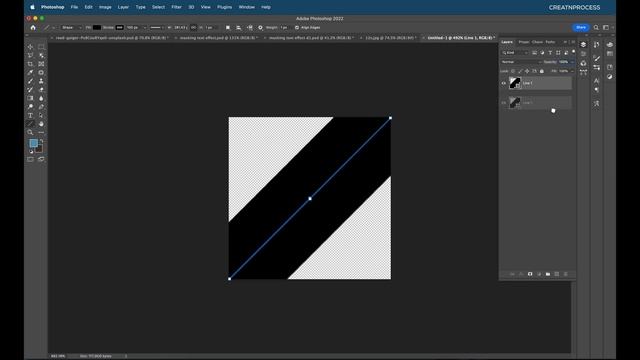Select the Path Selection tool
This screenshot has width=640, height=360.
click(x=41, y=115)
